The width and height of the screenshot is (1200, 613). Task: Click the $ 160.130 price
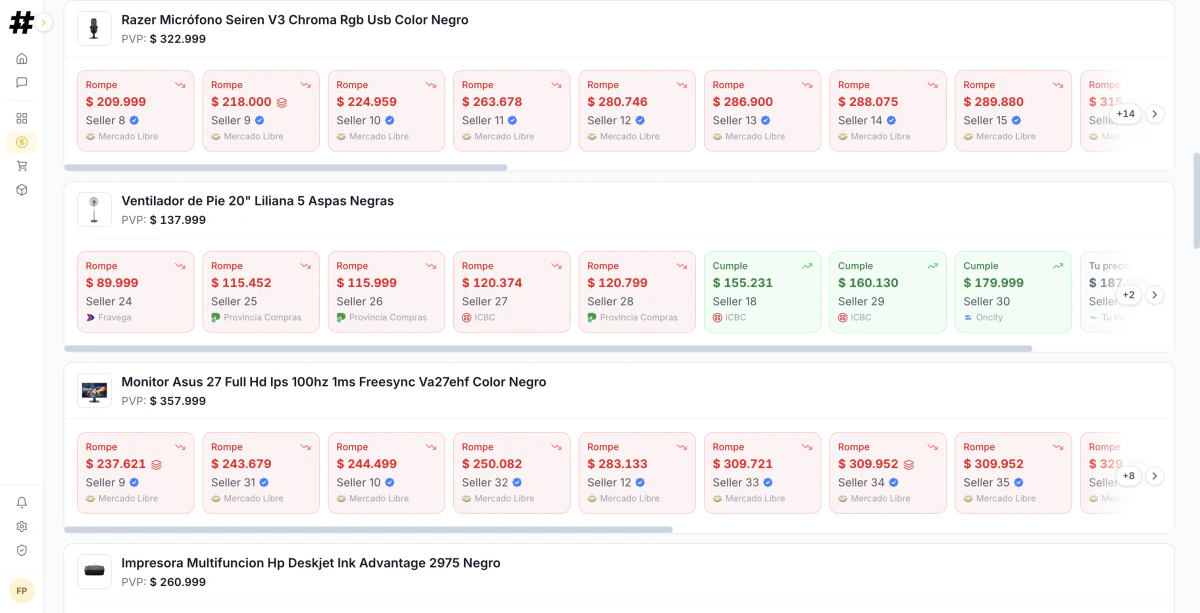click(x=868, y=283)
